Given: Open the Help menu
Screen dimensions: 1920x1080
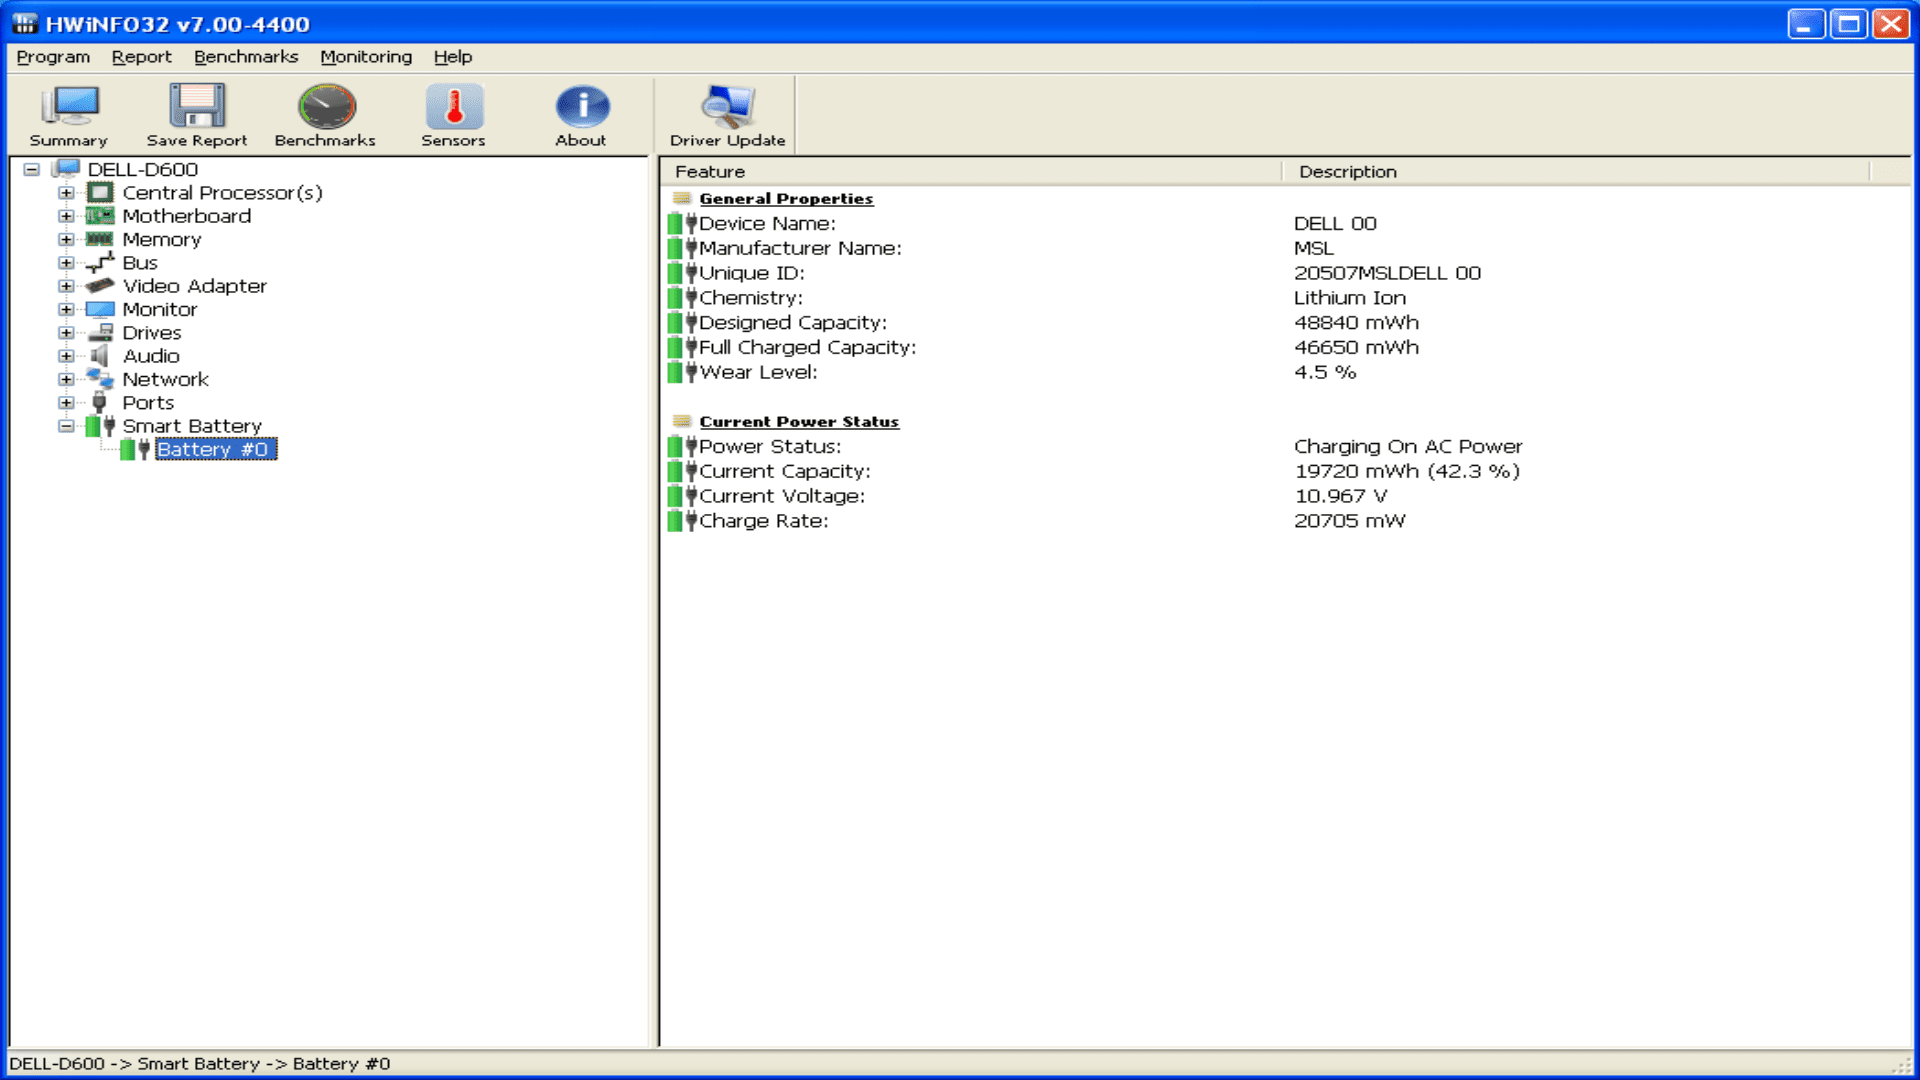Looking at the screenshot, I should click(452, 57).
